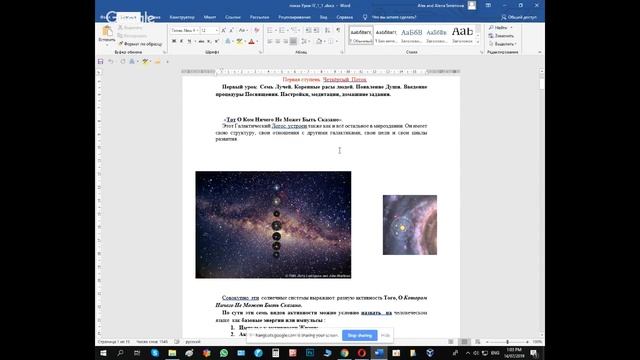Click the русский language status indicator
640x360 pixels.
193,342
